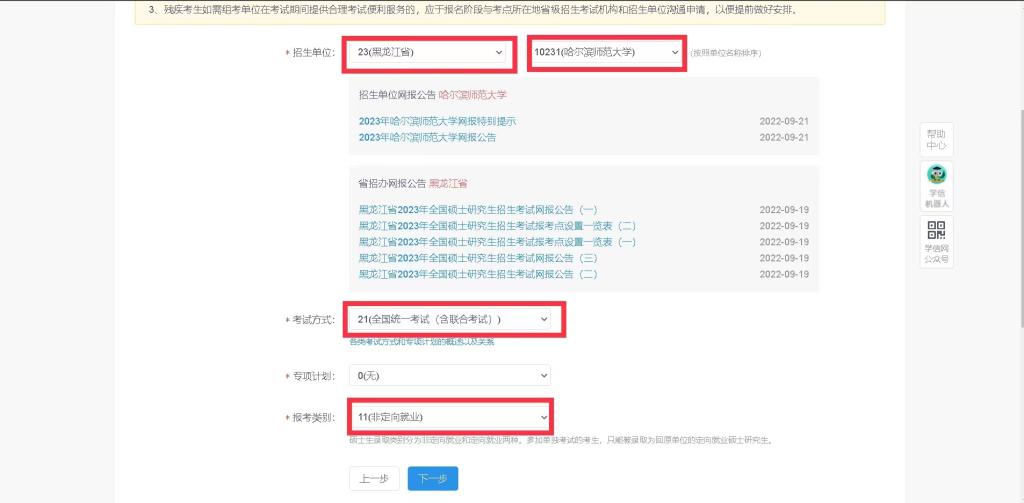Click the 学信机器人 robot icon
The image size is (1024, 503).
[936, 186]
